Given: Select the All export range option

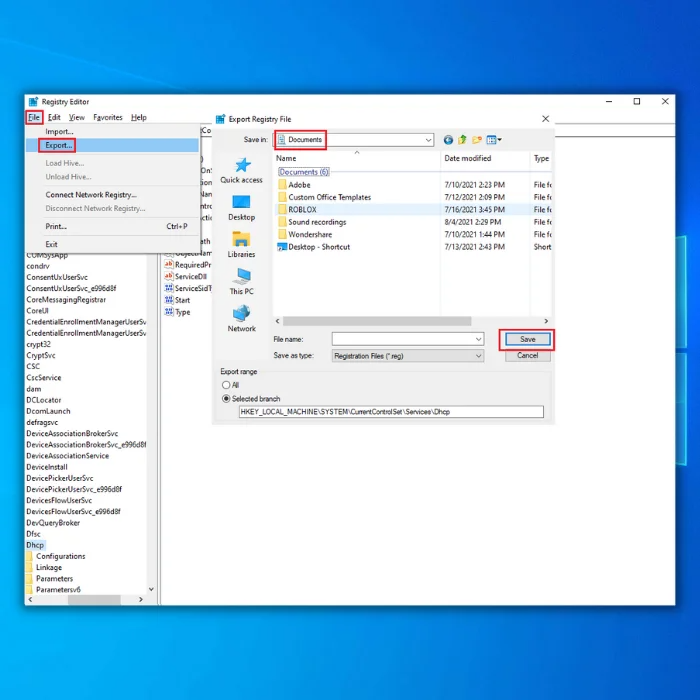Looking at the screenshot, I should point(226,385).
